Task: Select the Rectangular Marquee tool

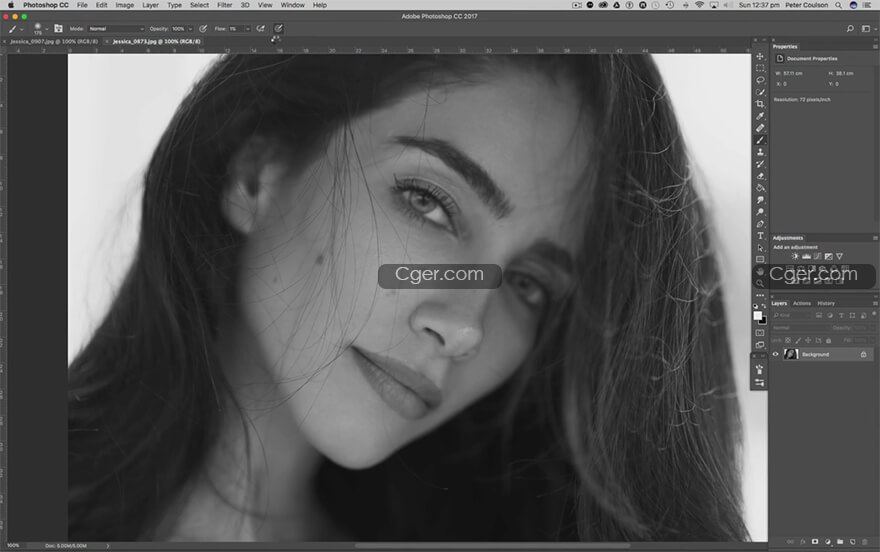Action: click(760, 68)
